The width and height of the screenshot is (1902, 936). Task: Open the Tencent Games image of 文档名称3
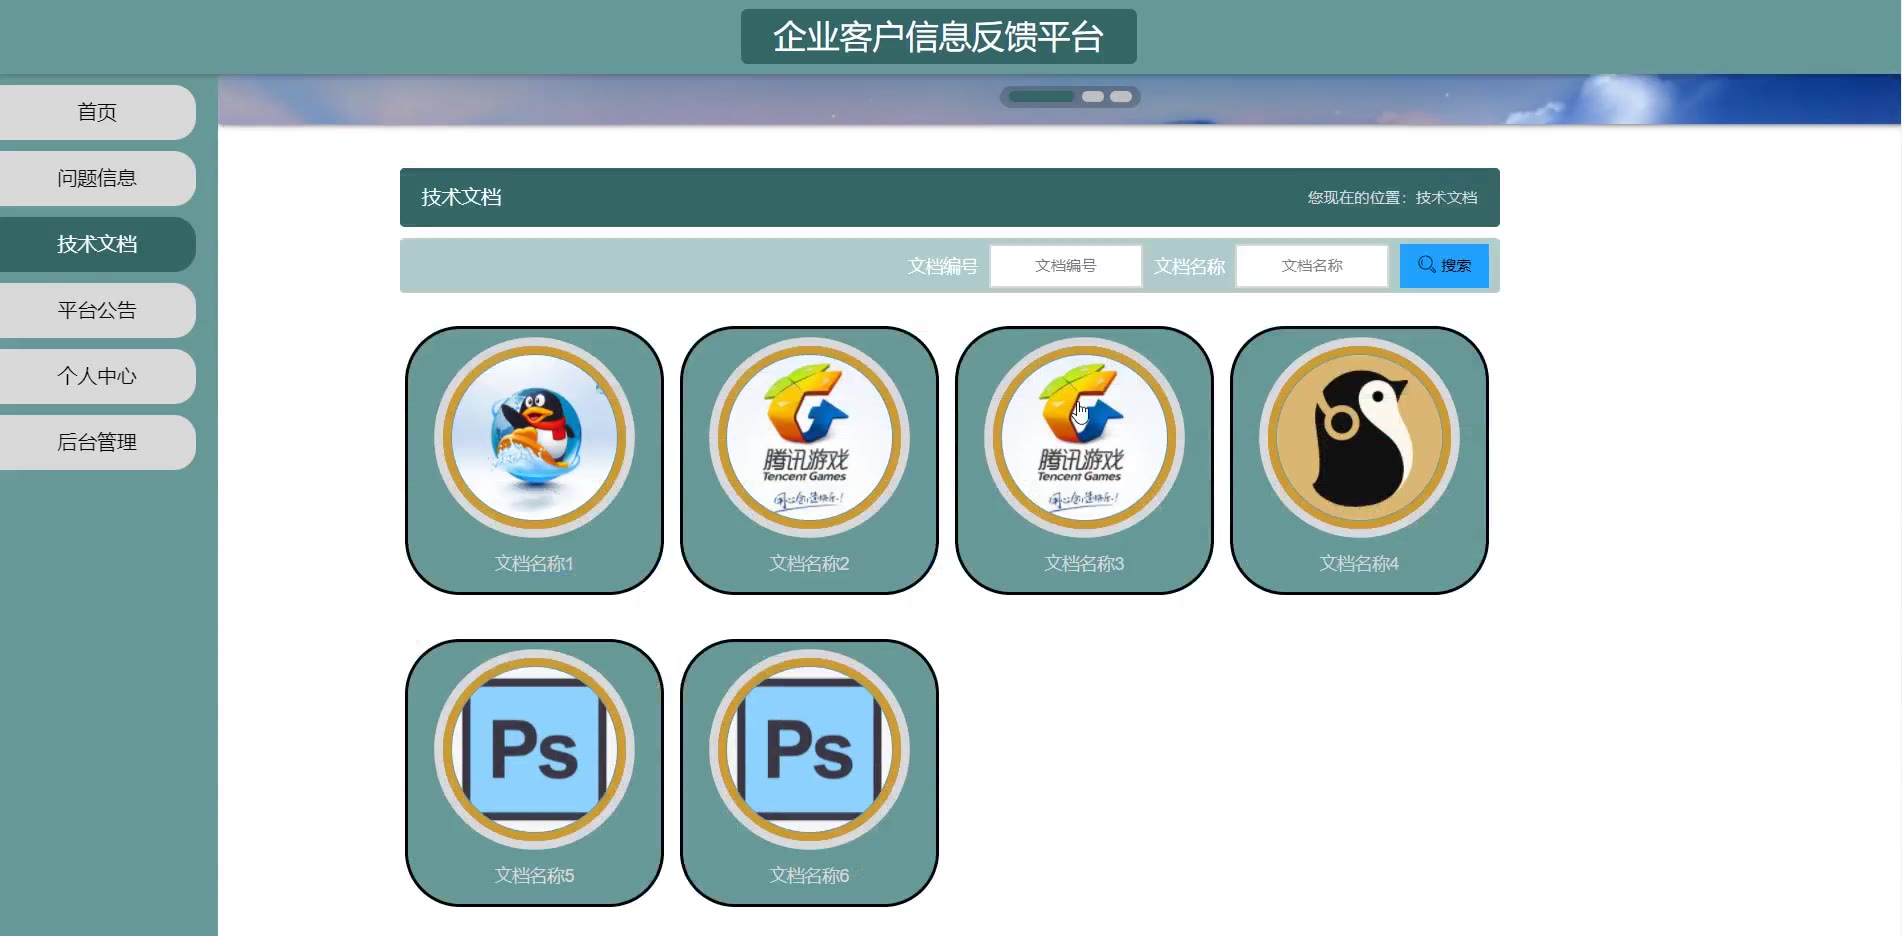coord(1084,437)
